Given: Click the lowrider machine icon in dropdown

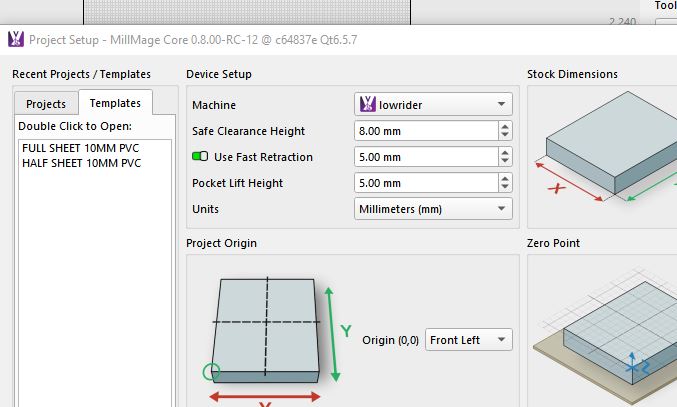Looking at the screenshot, I should click(367, 104).
